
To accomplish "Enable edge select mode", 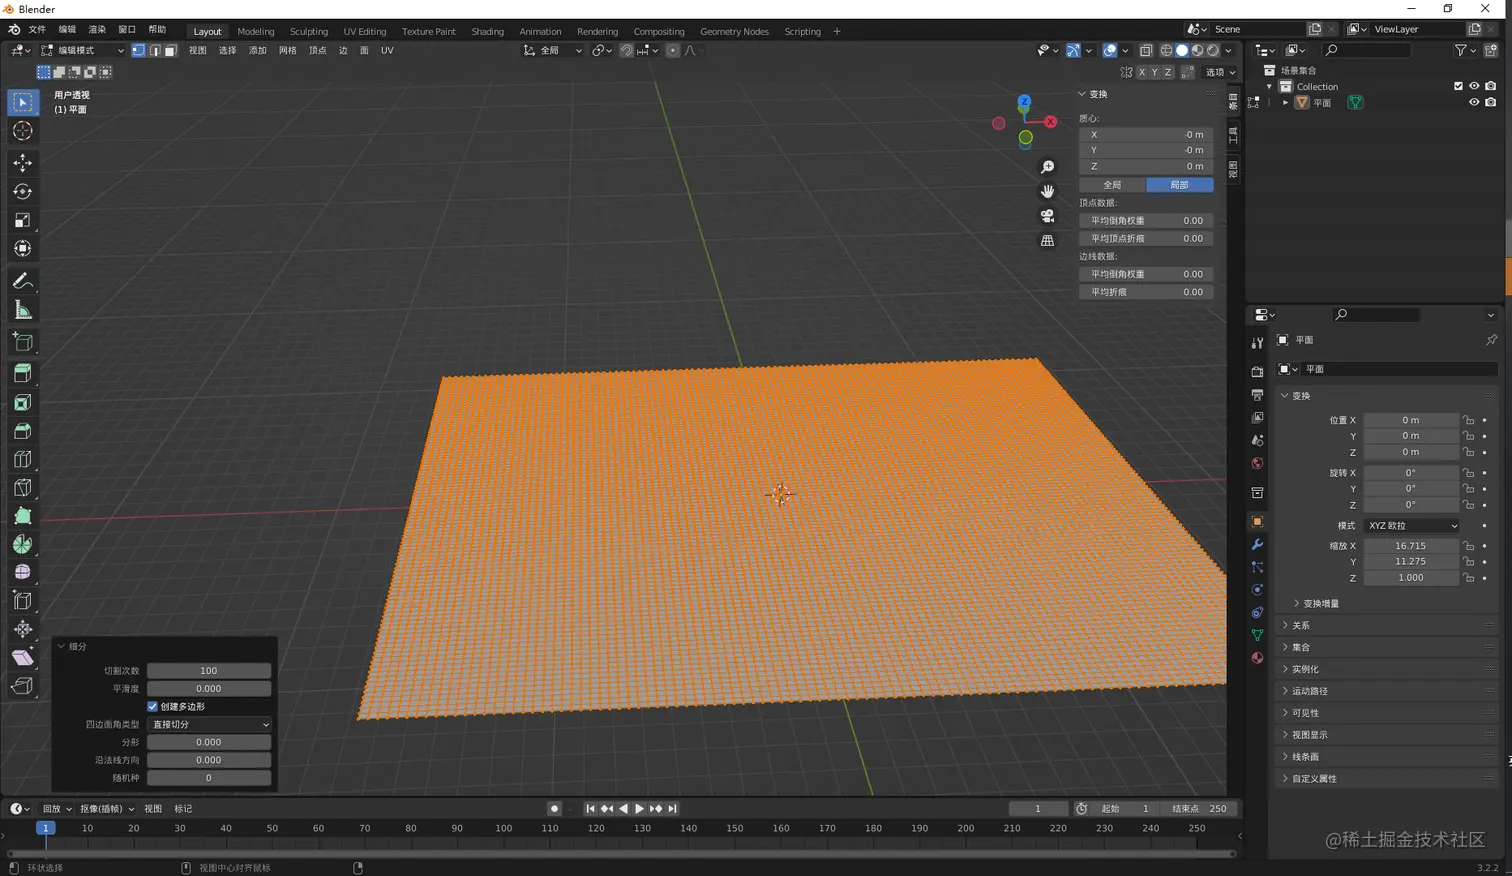I will tap(155, 50).
